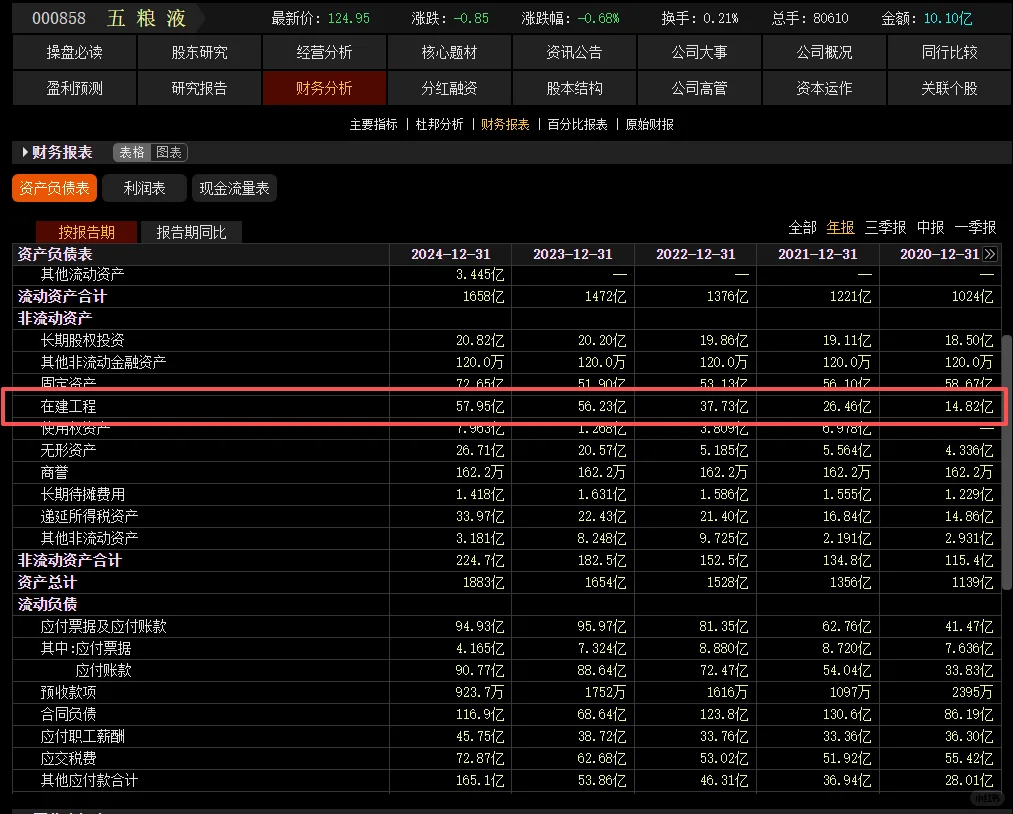Click the 其他应付款合计 row label
Image resolution: width=1013 pixels, height=814 pixels.
pyautogui.click(x=90, y=780)
